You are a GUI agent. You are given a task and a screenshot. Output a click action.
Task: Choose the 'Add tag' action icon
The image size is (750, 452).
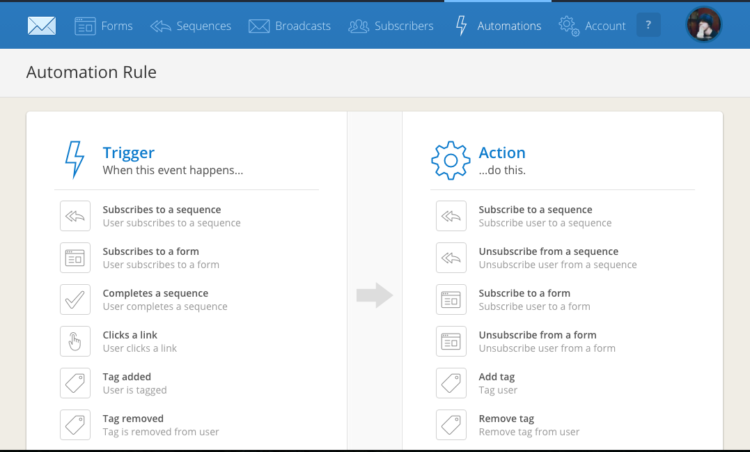(451, 383)
